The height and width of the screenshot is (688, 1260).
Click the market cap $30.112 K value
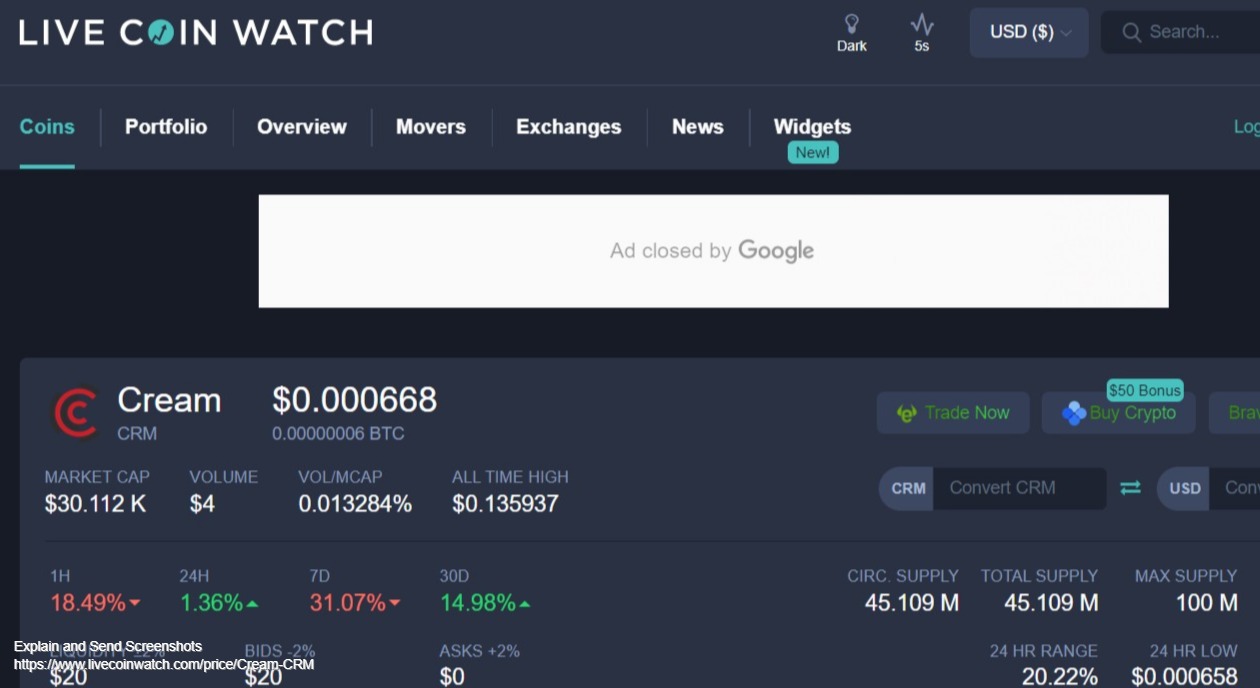tap(95, 504)
